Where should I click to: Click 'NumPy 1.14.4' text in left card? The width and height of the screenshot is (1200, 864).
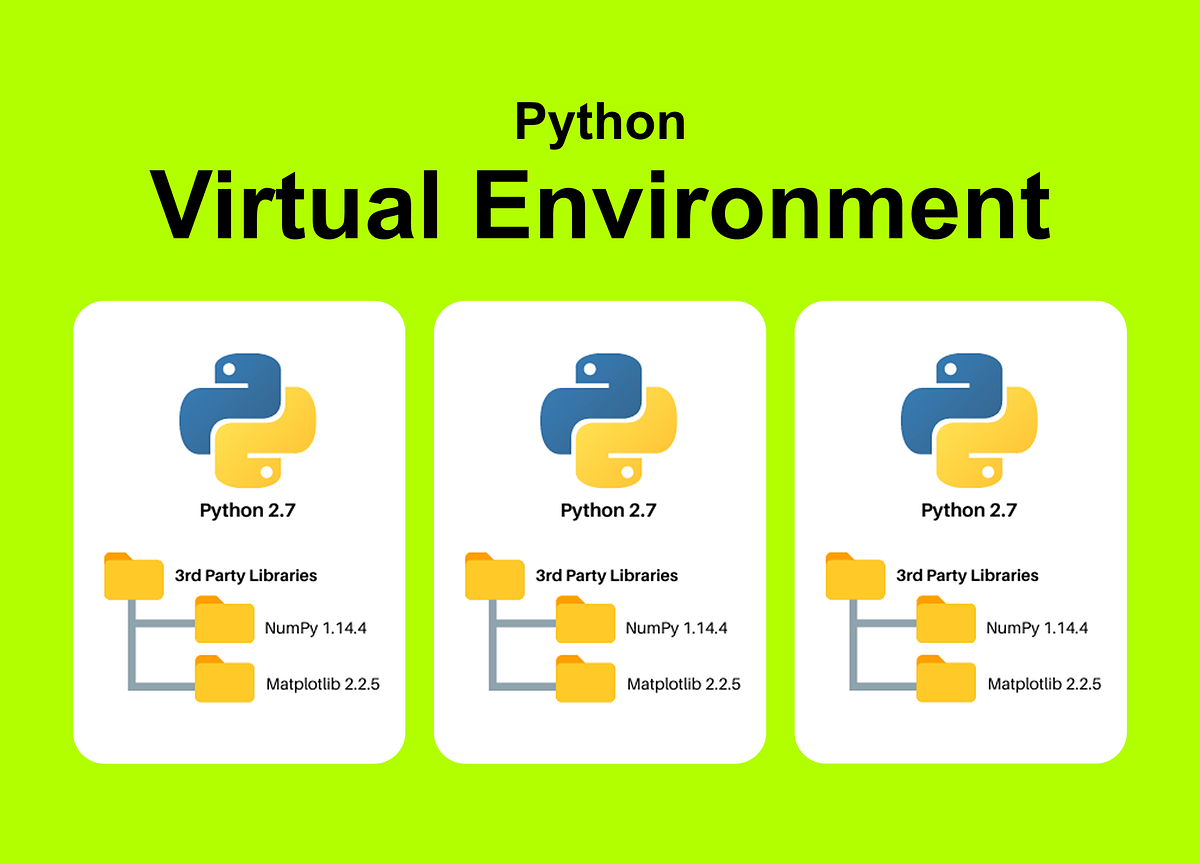(x=316, y=629)
